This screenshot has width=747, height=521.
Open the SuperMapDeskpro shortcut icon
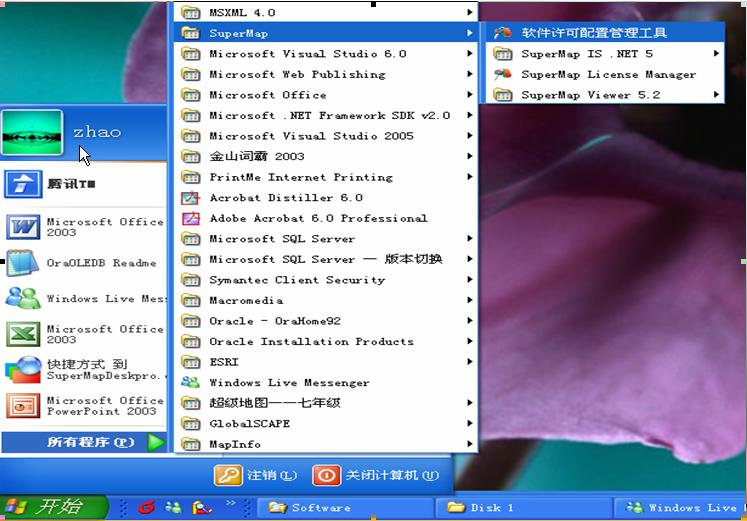(23, 370)
